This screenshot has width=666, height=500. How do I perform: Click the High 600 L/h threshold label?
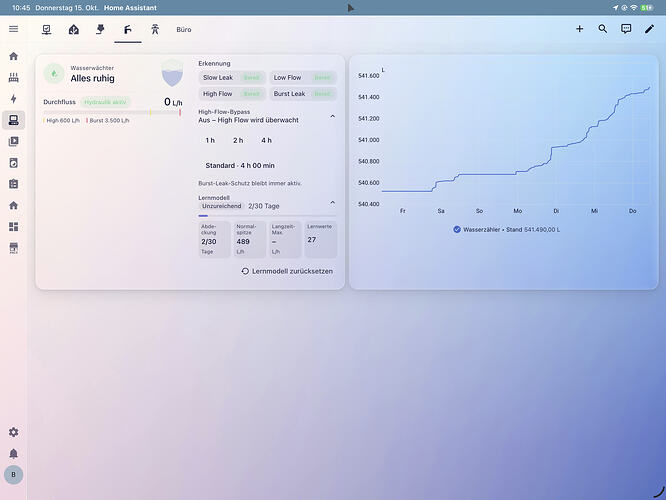(62, 121)
